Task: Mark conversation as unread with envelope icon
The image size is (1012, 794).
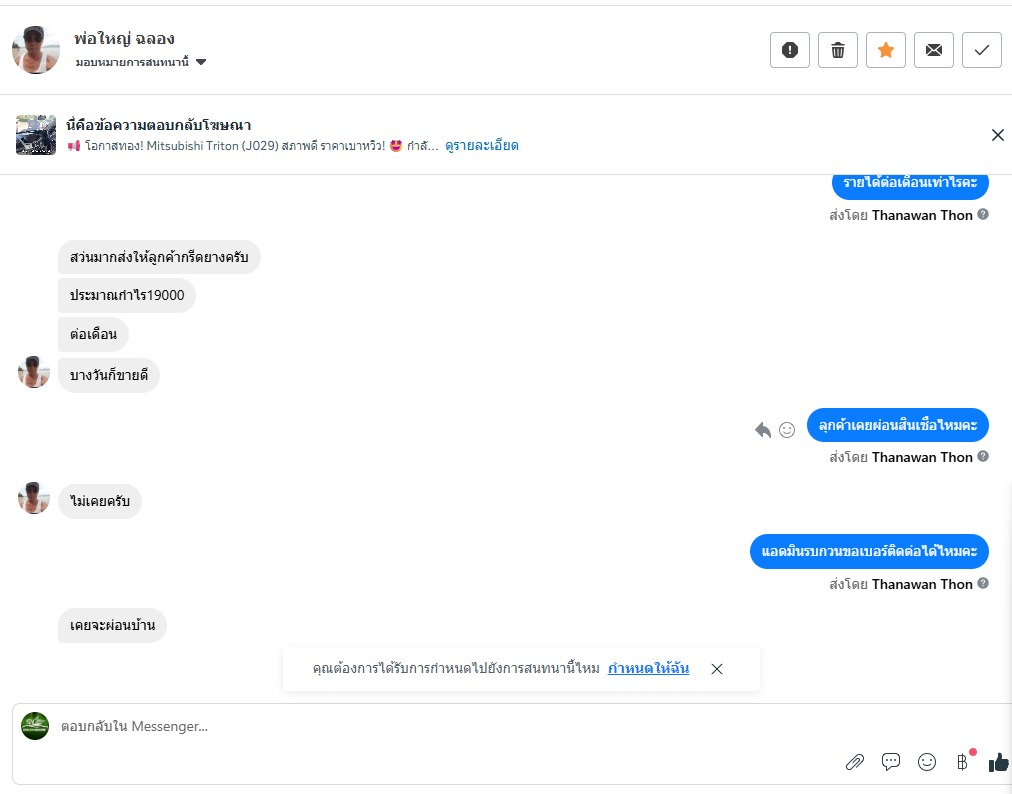Action: (x=934, y=50)
